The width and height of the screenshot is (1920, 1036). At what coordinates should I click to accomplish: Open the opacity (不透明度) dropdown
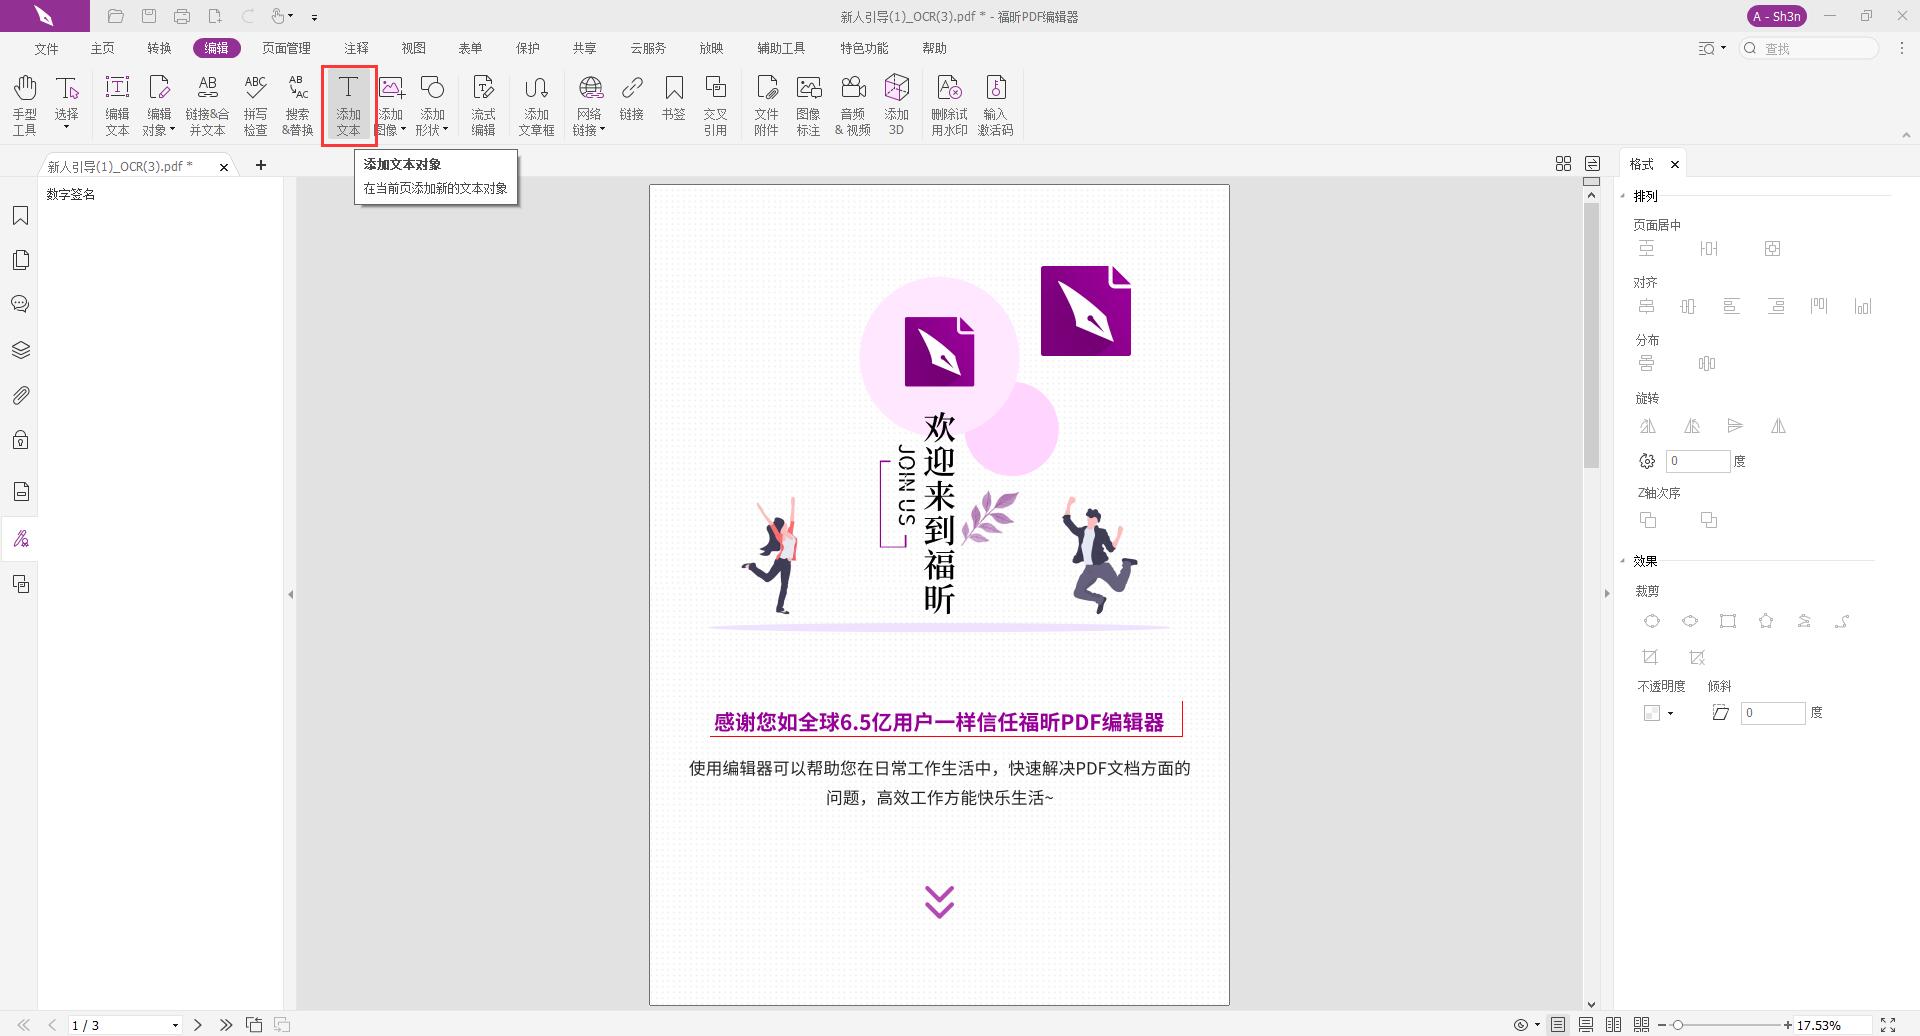tap(1668, 713)
